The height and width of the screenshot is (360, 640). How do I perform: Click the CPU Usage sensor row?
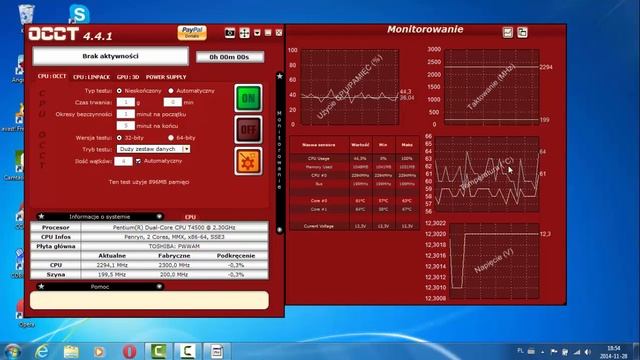(x=354, y=158)
